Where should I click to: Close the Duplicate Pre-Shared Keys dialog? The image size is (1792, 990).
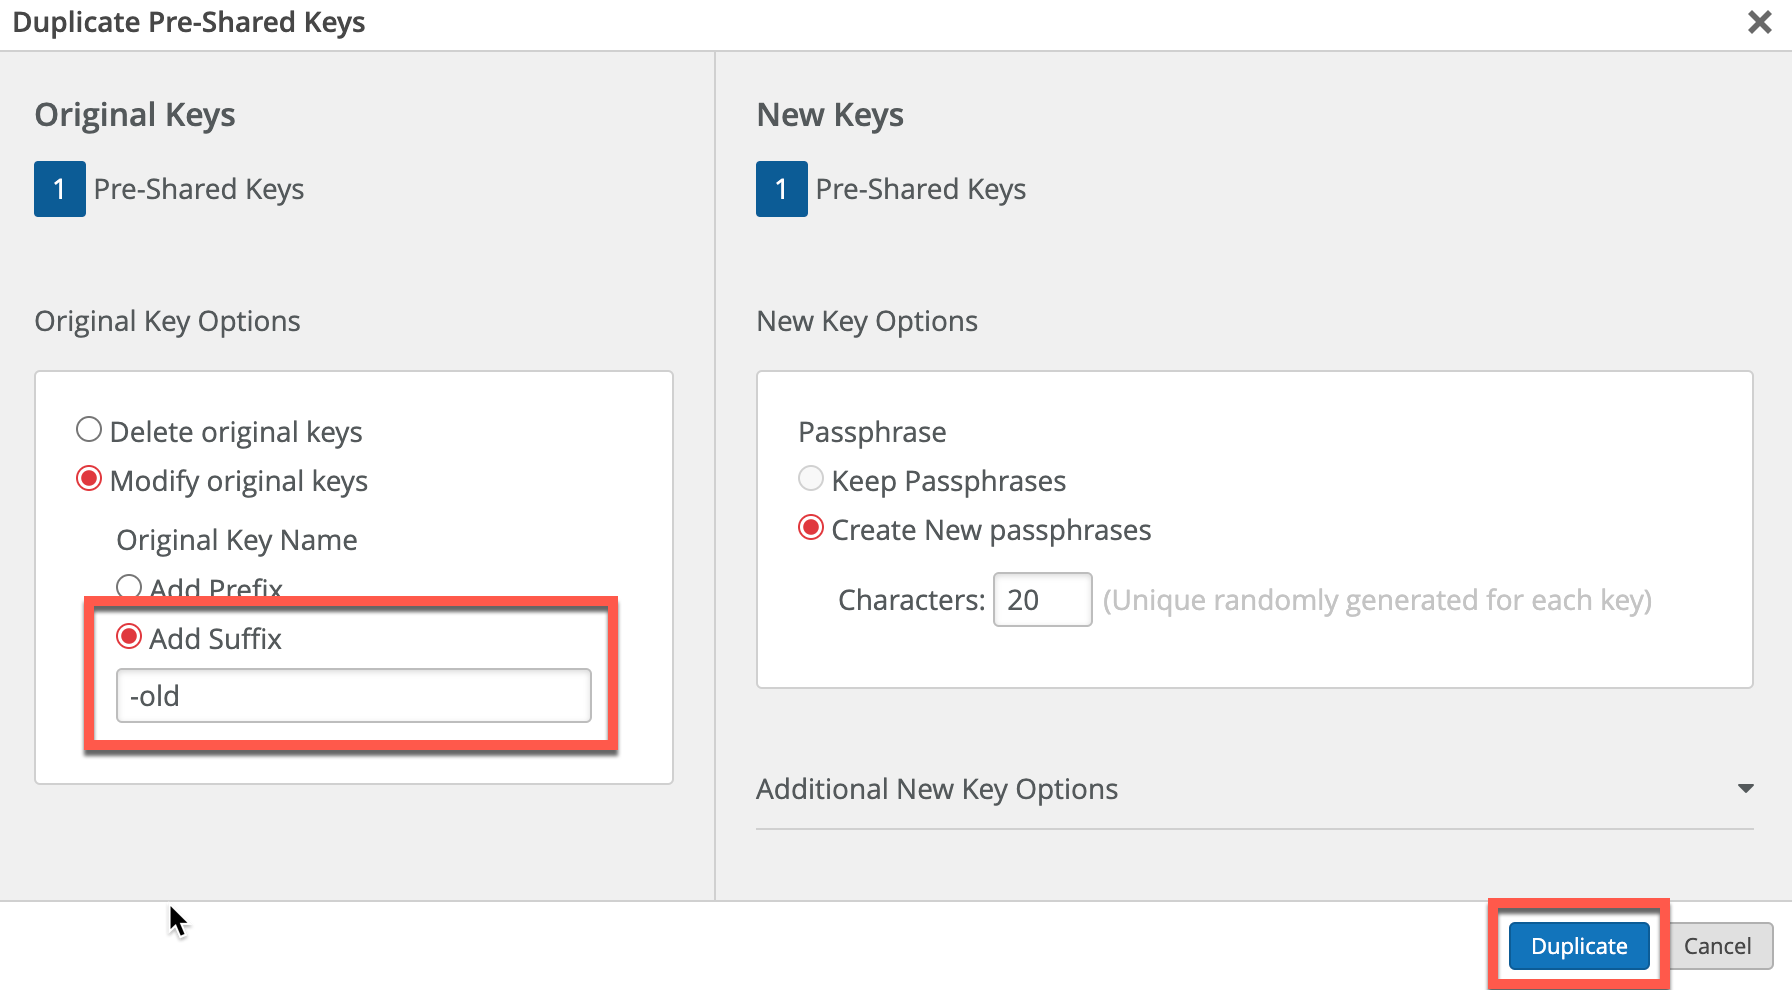1759,22
